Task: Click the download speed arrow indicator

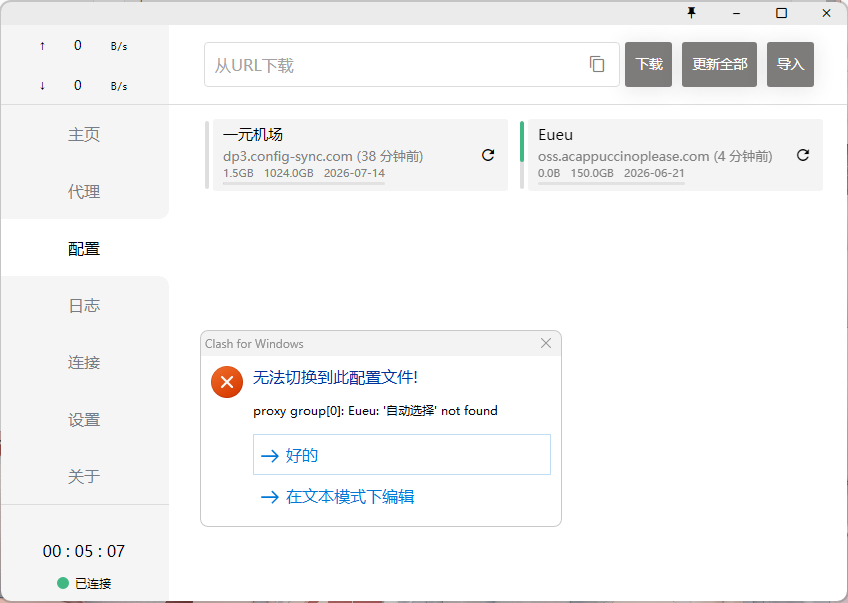Action: click(x=42, y=85)
